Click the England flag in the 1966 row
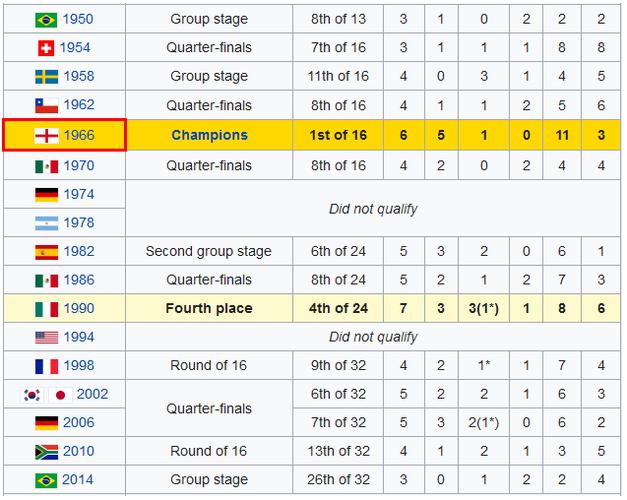The width and height of the screenshot is (627, 500). click(46, 135)
